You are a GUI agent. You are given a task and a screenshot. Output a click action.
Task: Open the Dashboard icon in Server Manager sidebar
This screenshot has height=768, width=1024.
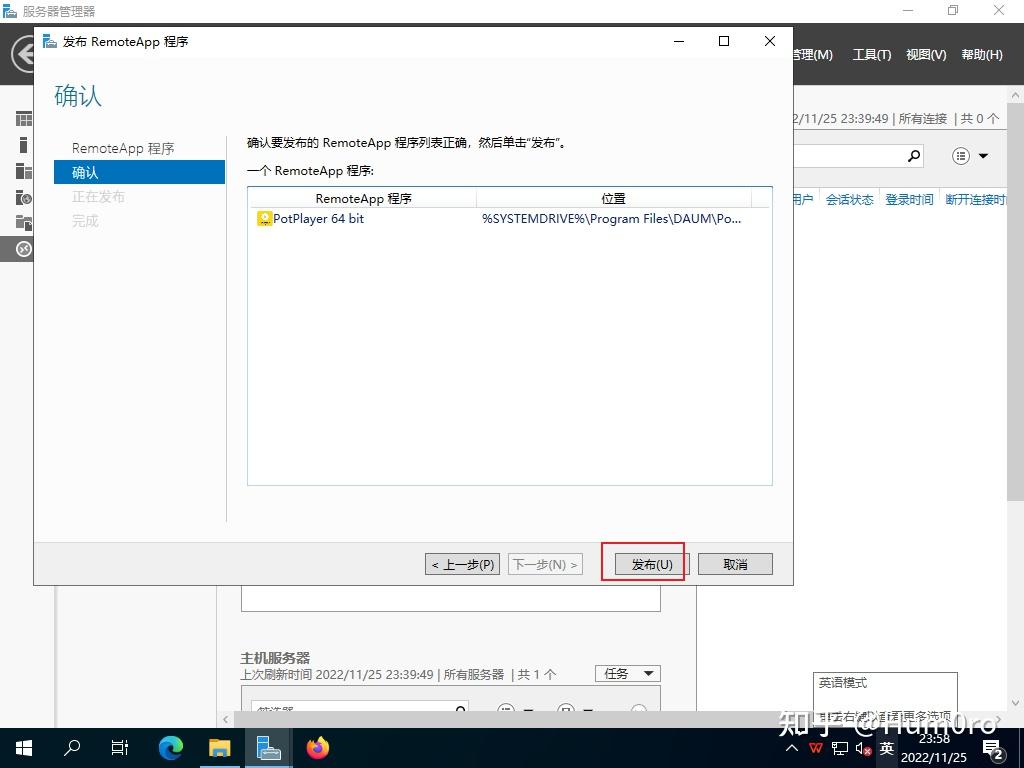pos(23,118)
